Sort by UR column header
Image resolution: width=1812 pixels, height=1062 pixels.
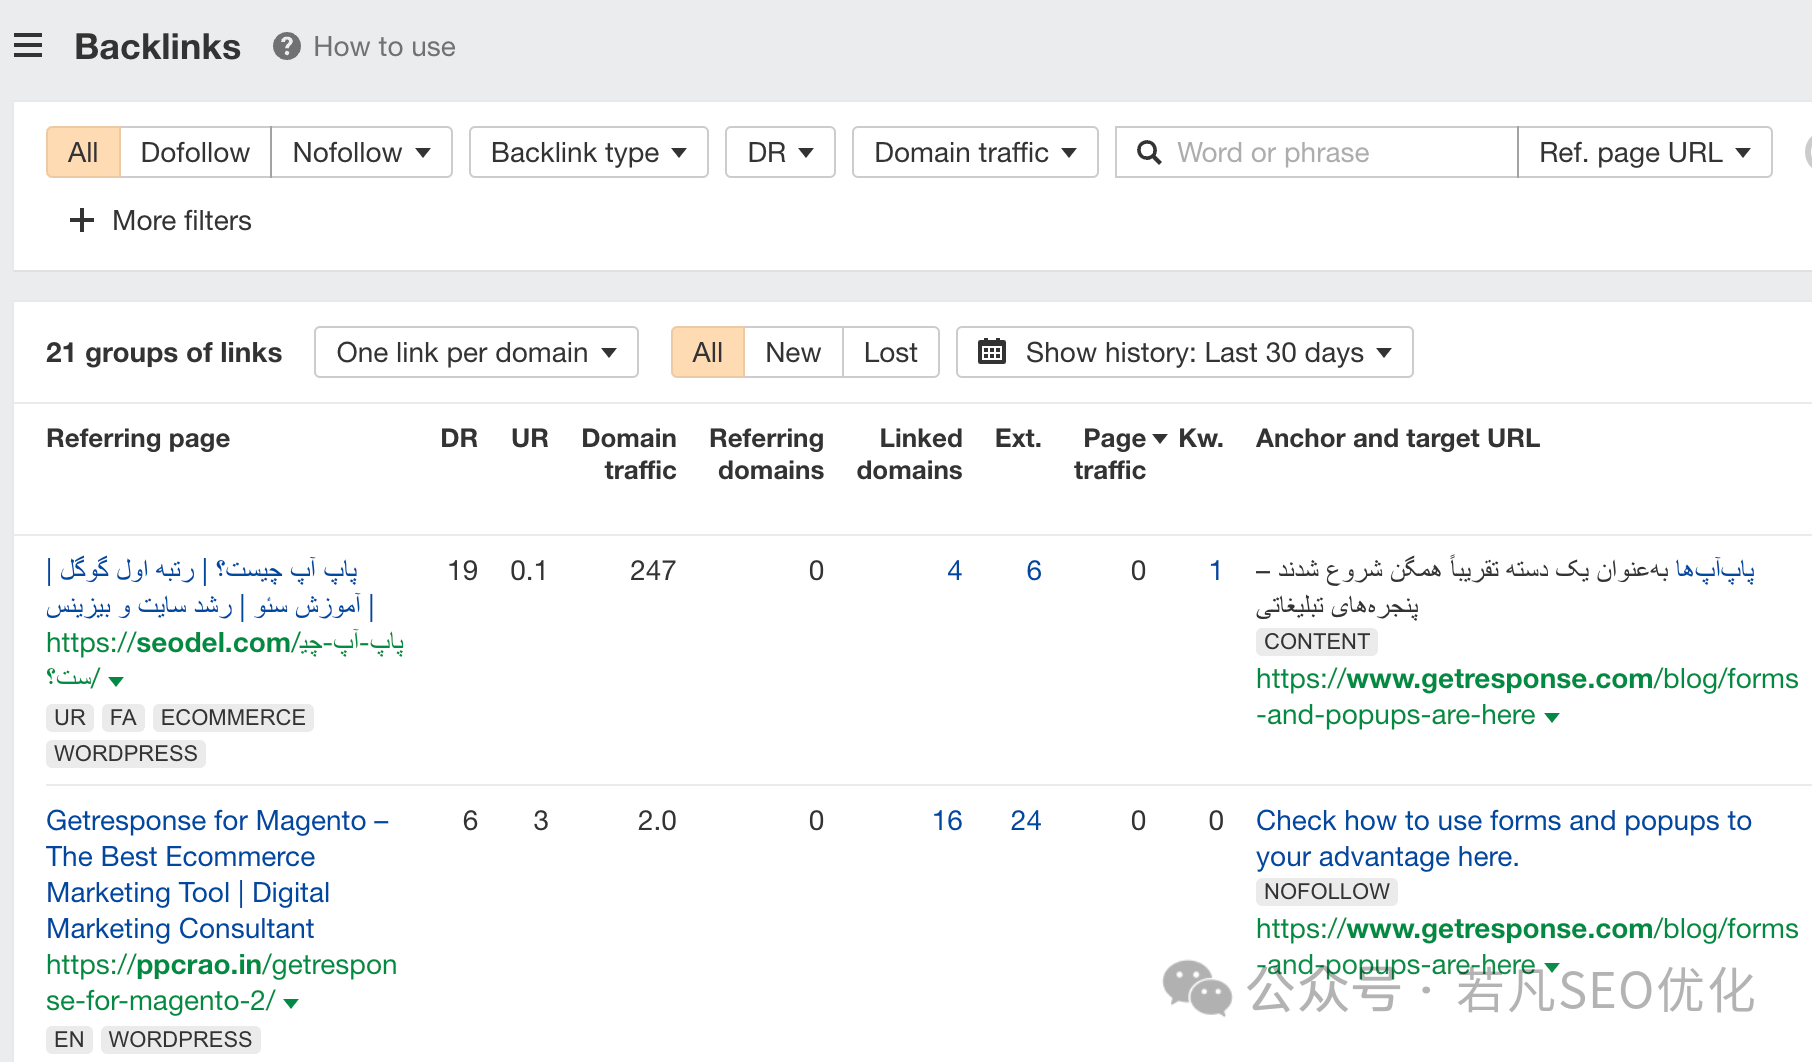[530, 438]
